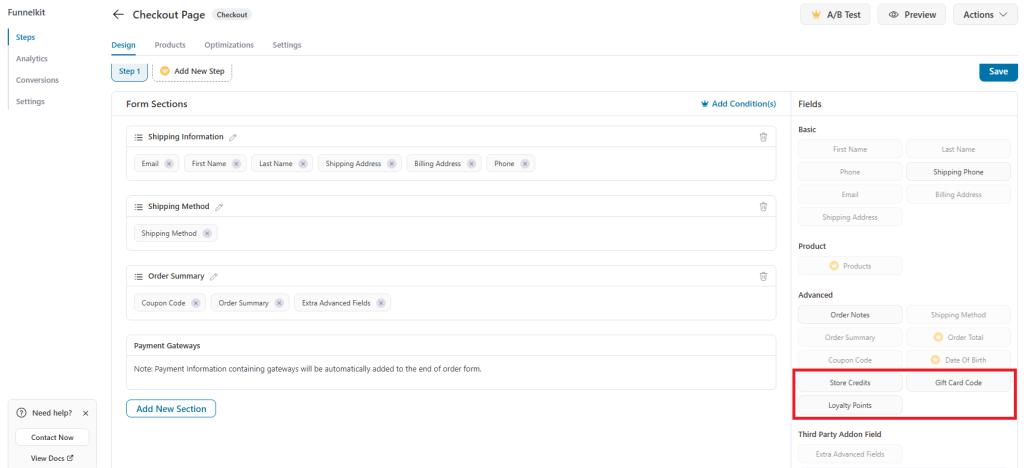Remove the Phone field chip
The image size is (1024, 468).
524,164
